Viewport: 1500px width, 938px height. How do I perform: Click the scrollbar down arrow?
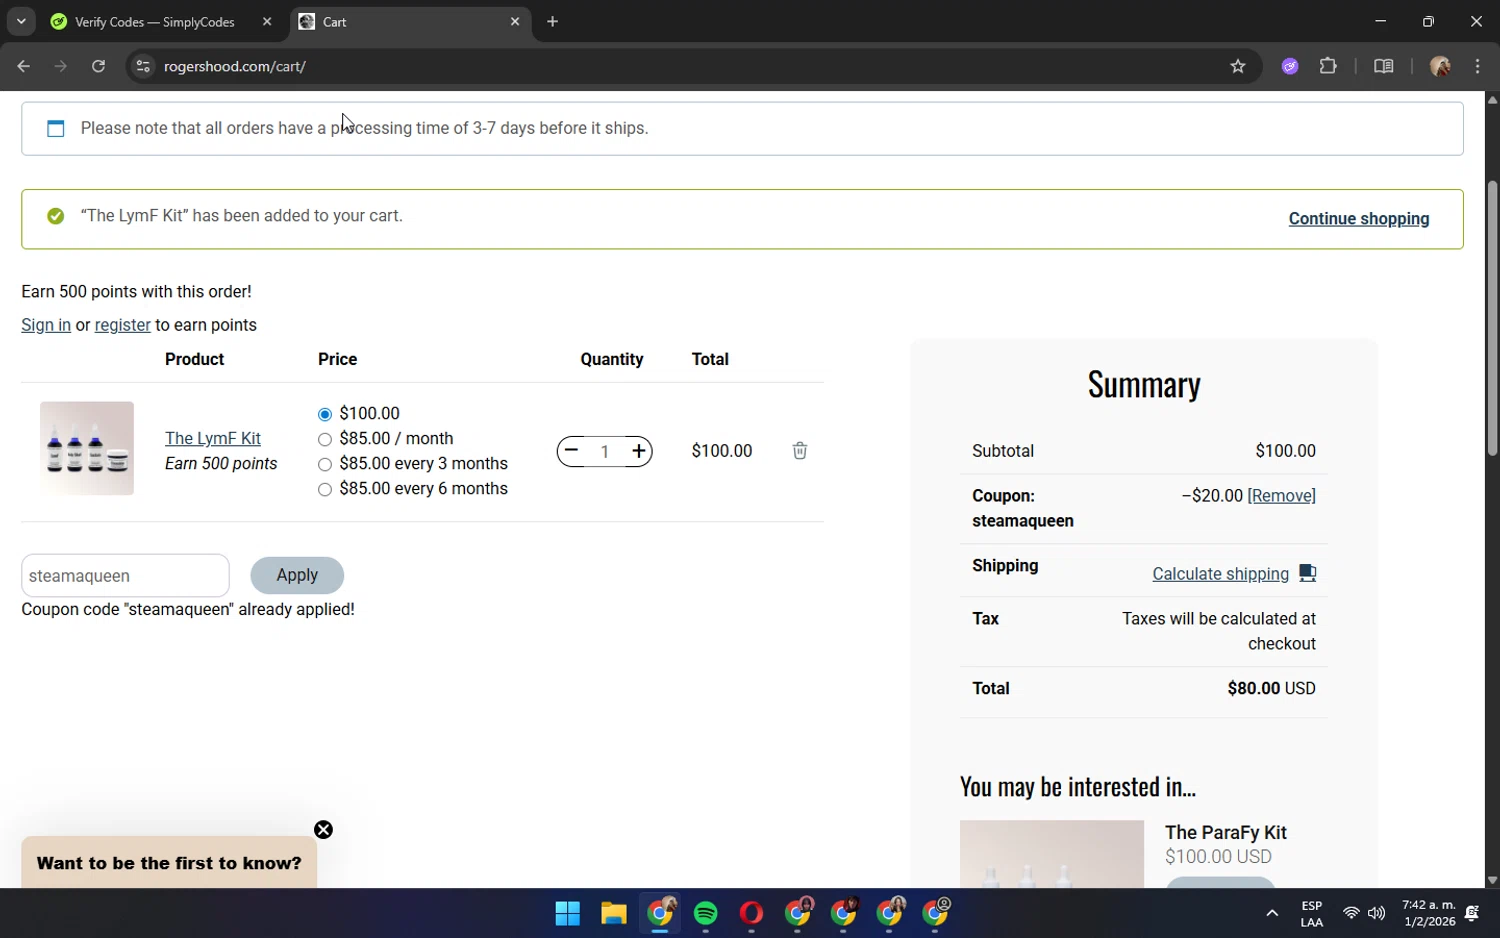click(x=1492, y=881)
